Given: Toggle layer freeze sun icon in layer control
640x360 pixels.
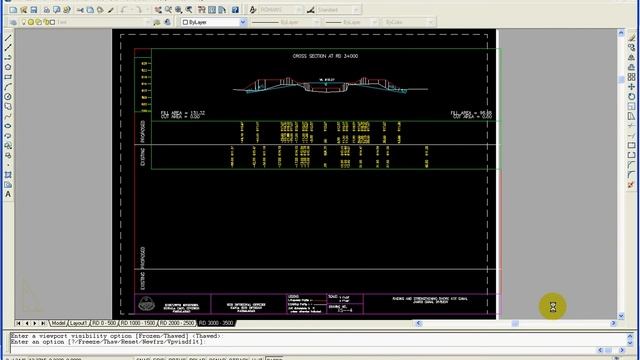Looking at the screenshot, I should 31,22.
